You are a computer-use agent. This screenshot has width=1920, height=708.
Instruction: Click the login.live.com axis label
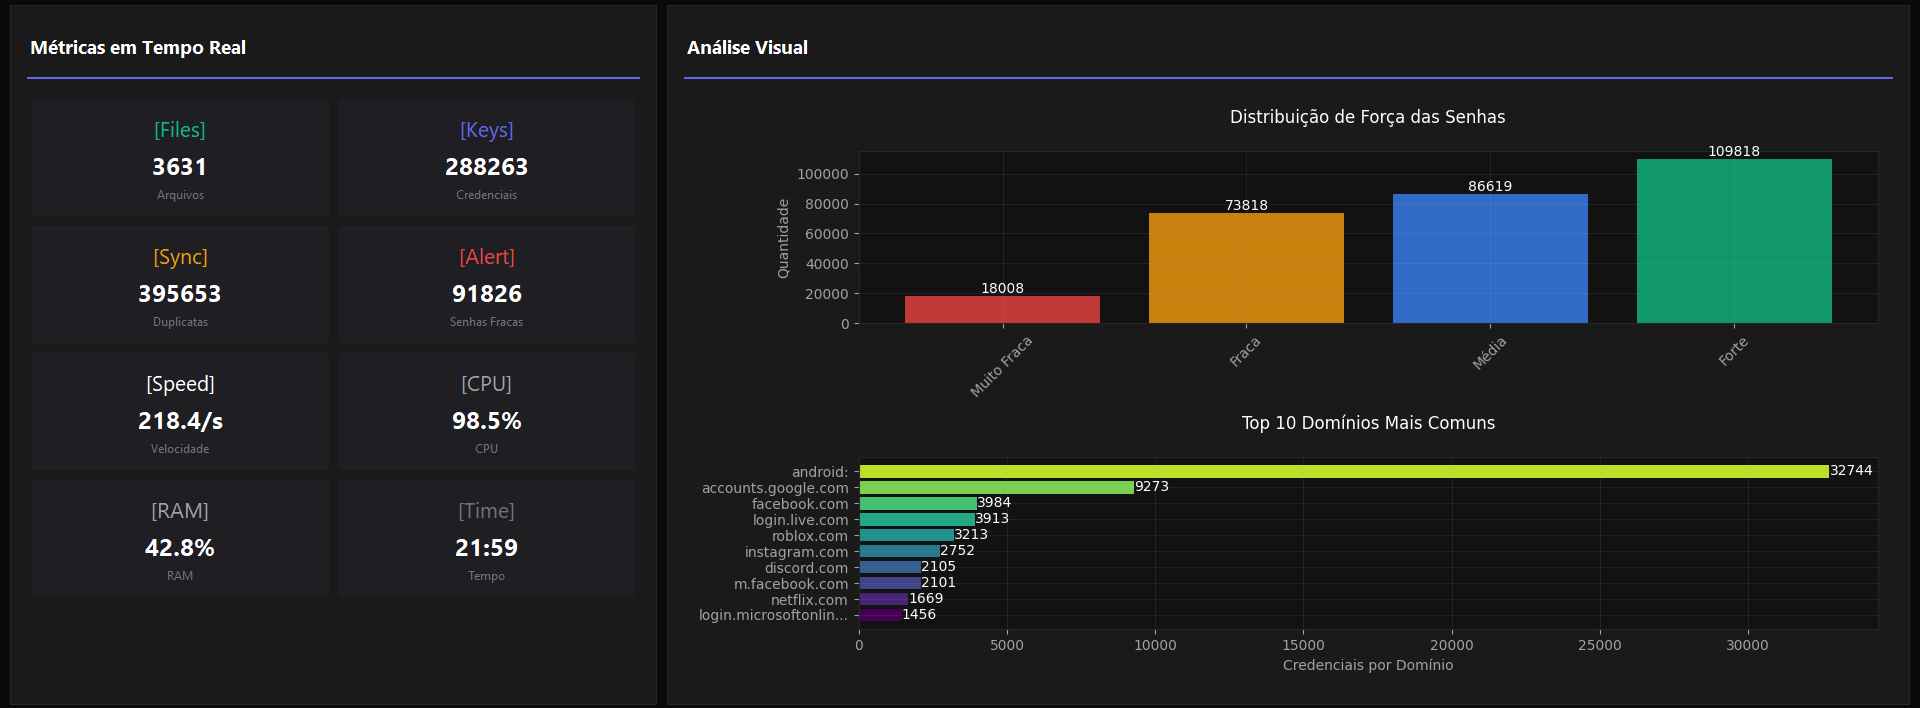[x=800, y=520]
